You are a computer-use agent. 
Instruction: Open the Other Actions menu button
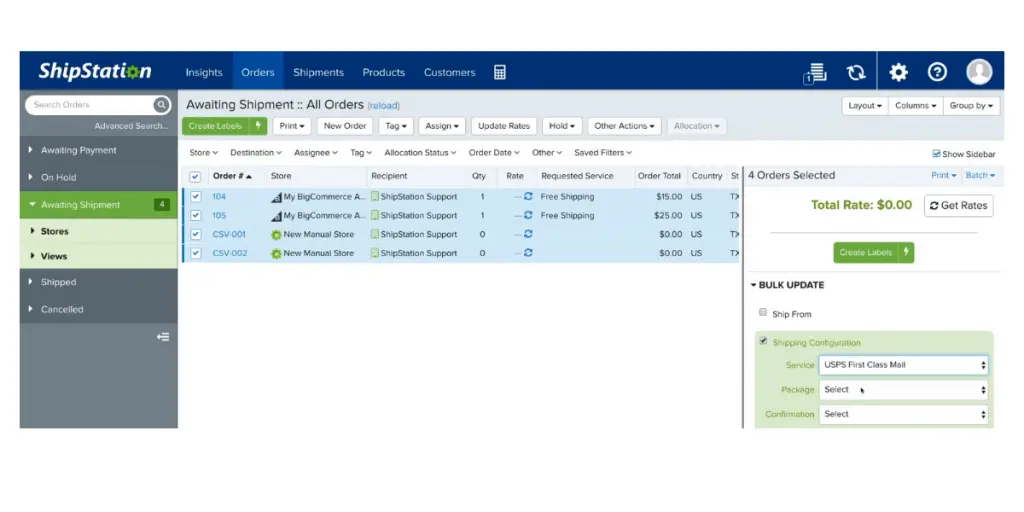tap(624, 126)
